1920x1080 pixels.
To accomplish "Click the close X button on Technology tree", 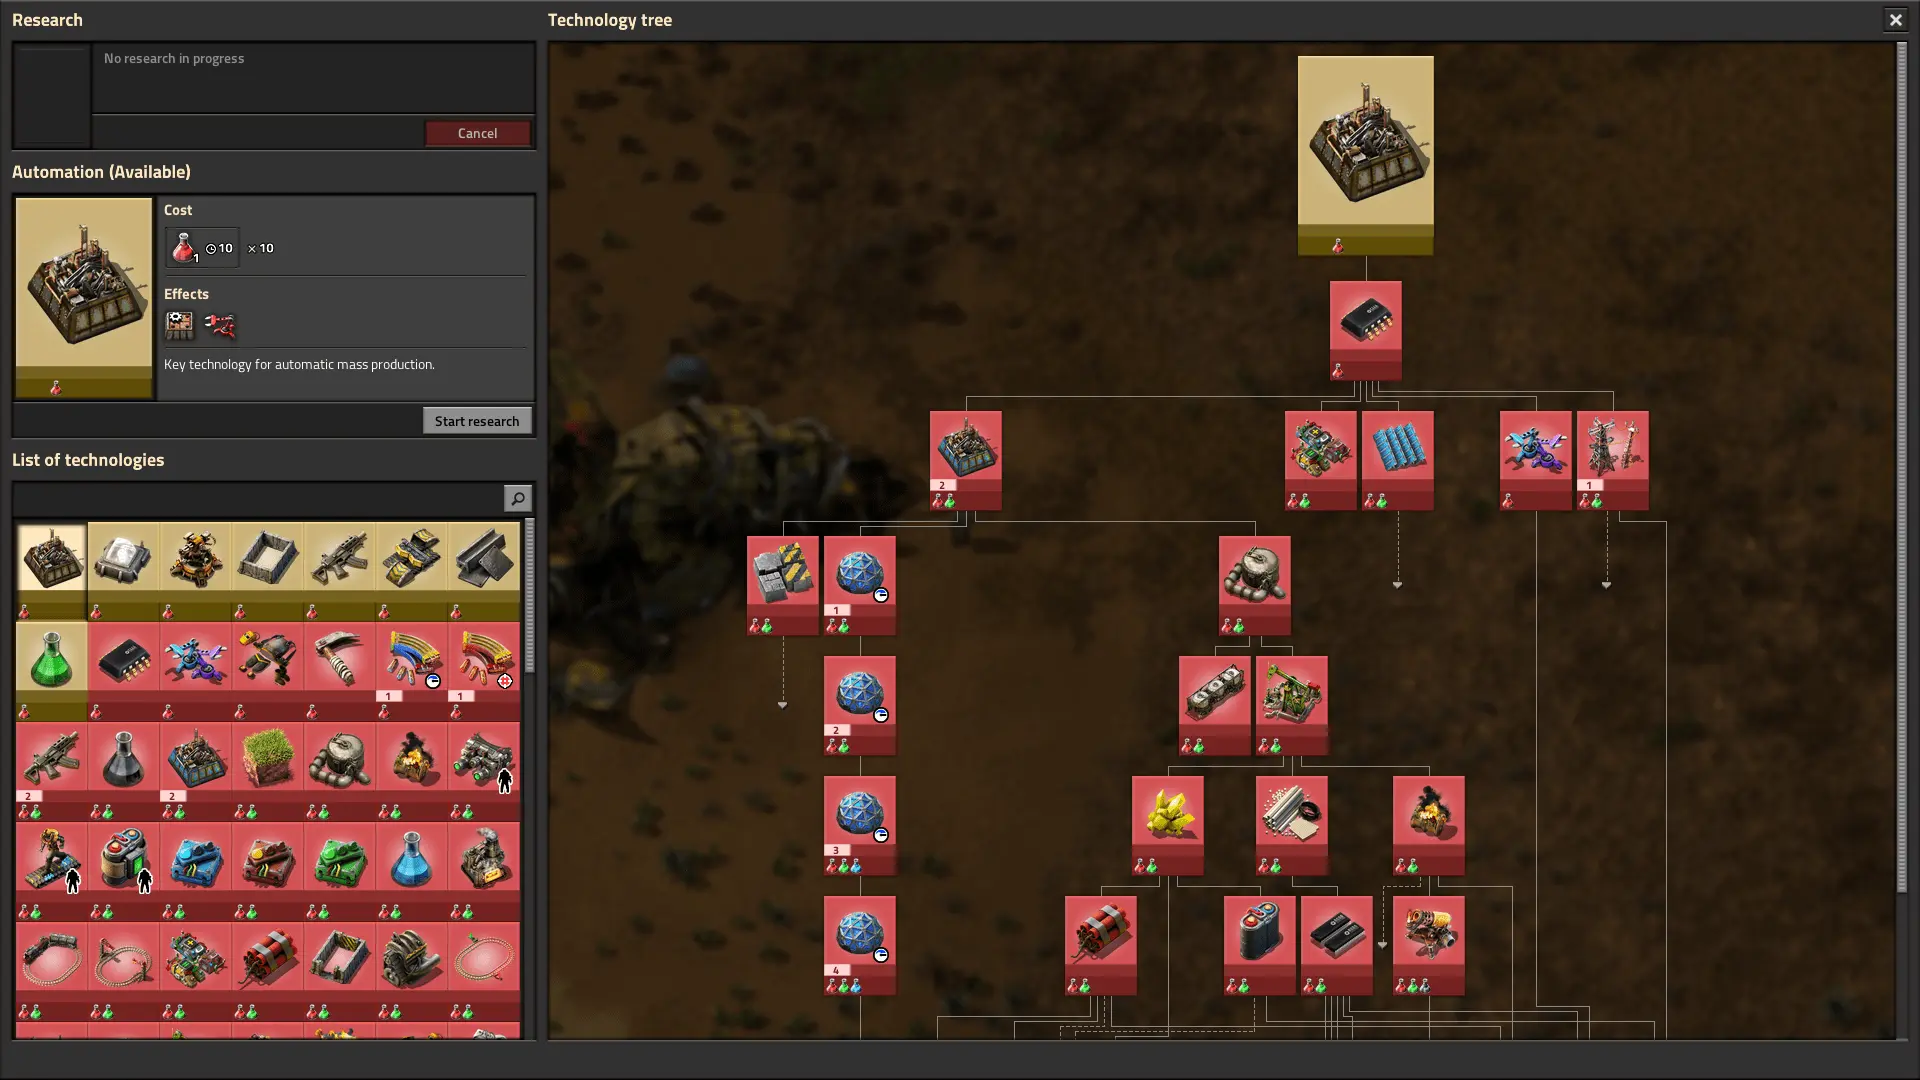I will 1895,18.
